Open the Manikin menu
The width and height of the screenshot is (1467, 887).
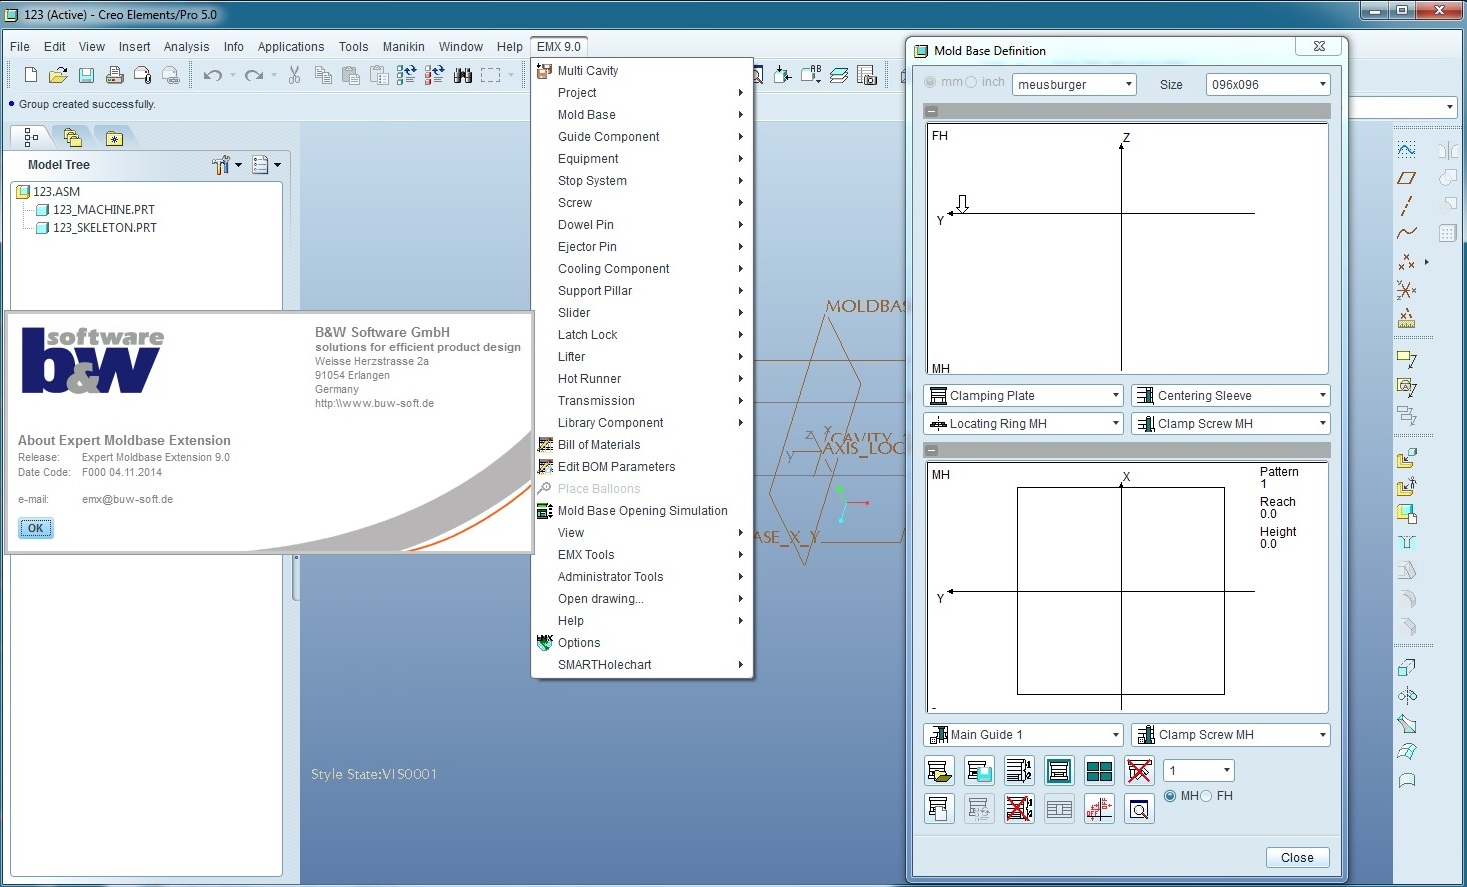(x=403, y=47)
